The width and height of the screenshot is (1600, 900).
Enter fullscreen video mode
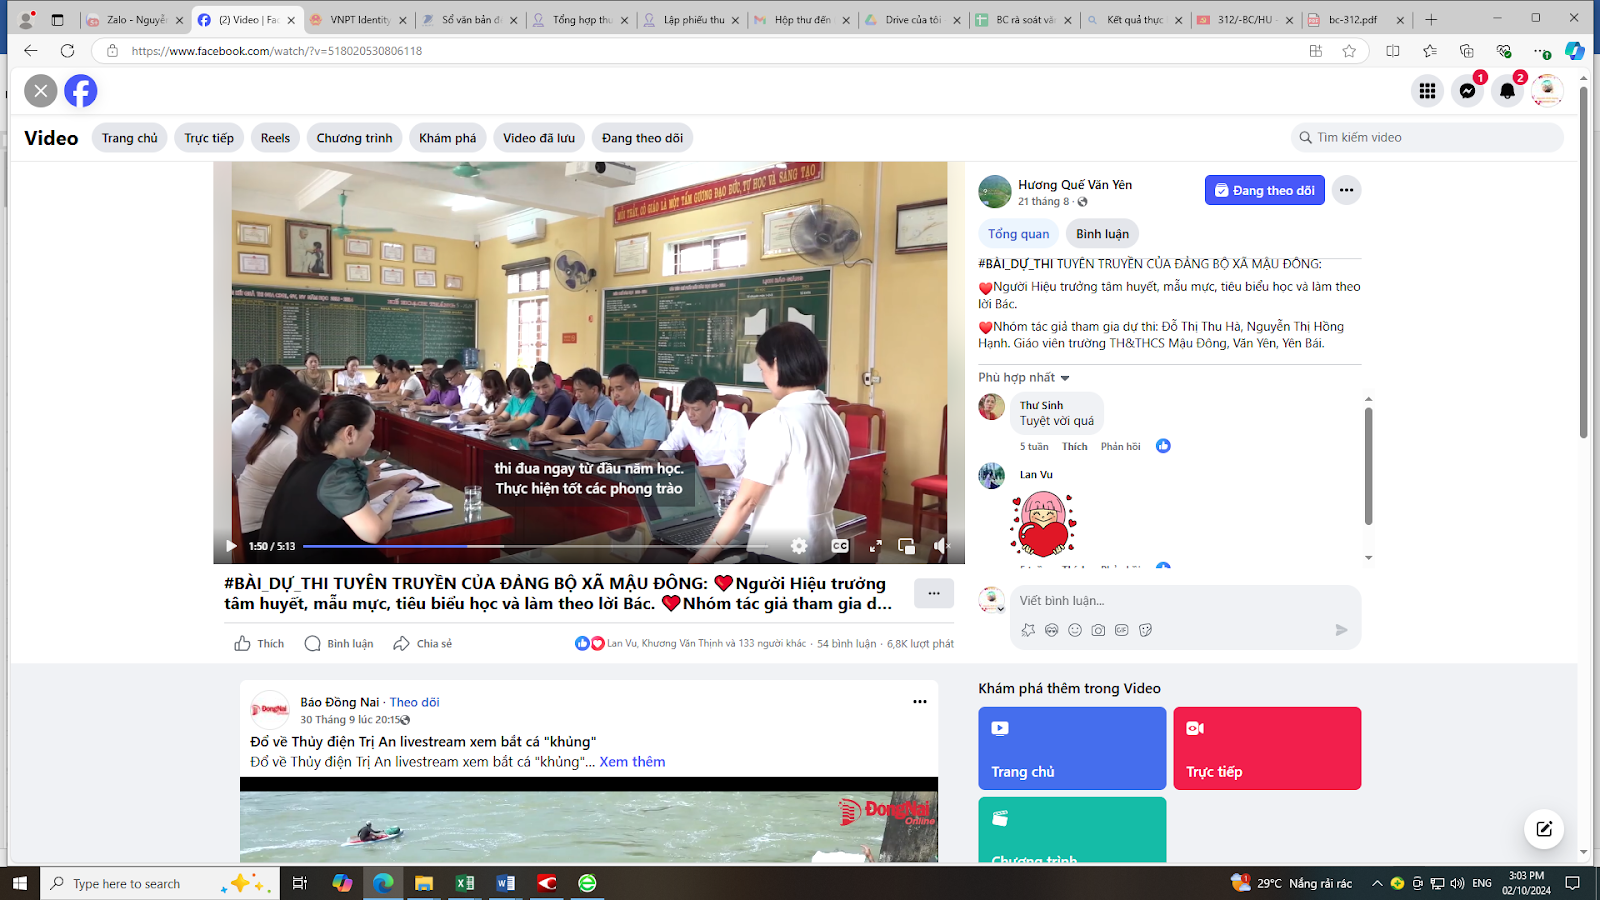point(875,546)
